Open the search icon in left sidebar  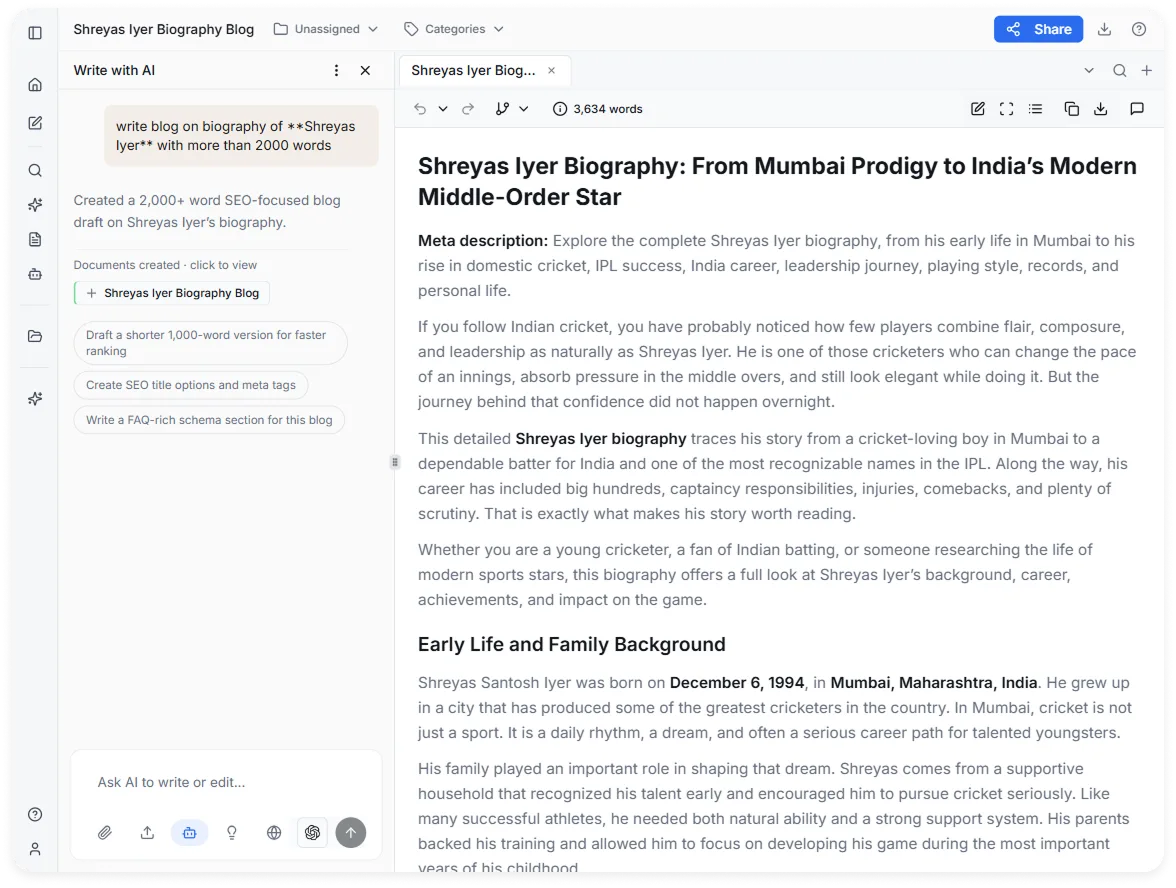[34, 170]
